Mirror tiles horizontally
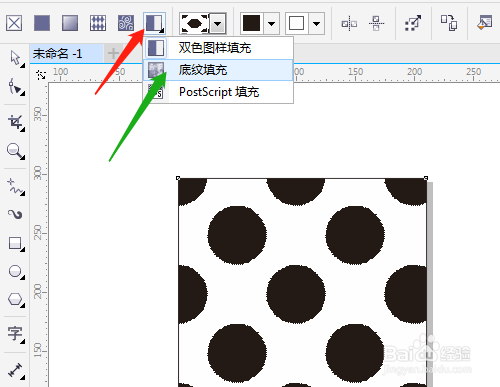 [x=349, y=24]
